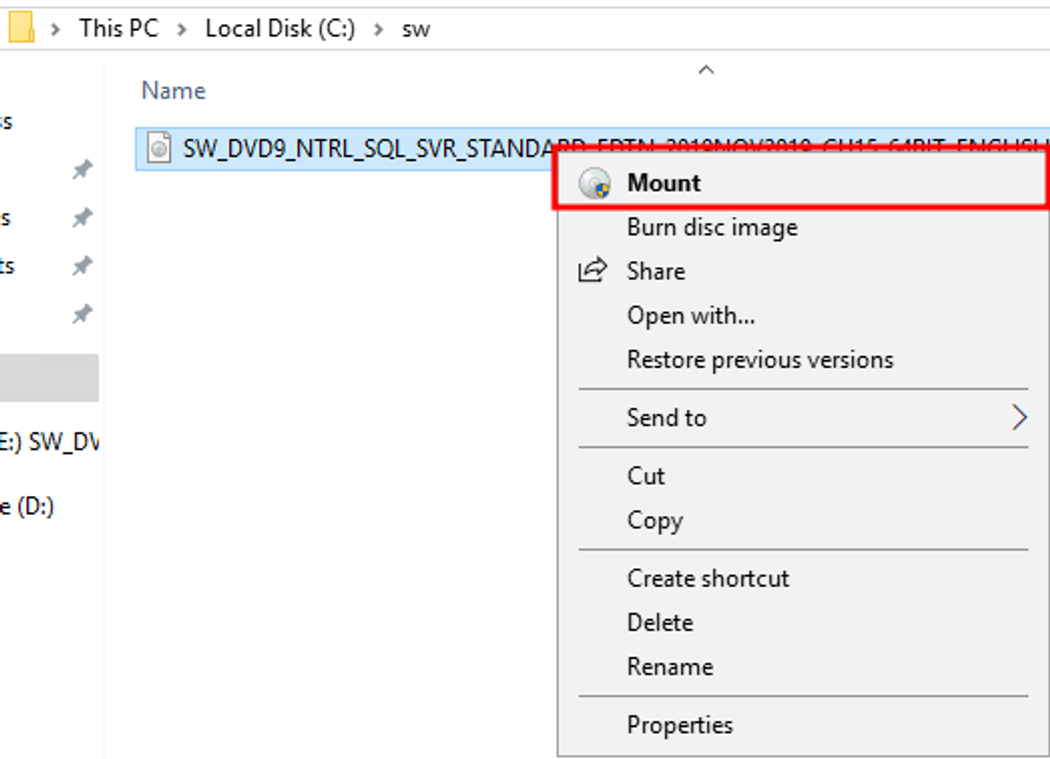Expand chevron after This PC breadcrumb
Viewport: 1050px width, 759px height.
[181, 29]
